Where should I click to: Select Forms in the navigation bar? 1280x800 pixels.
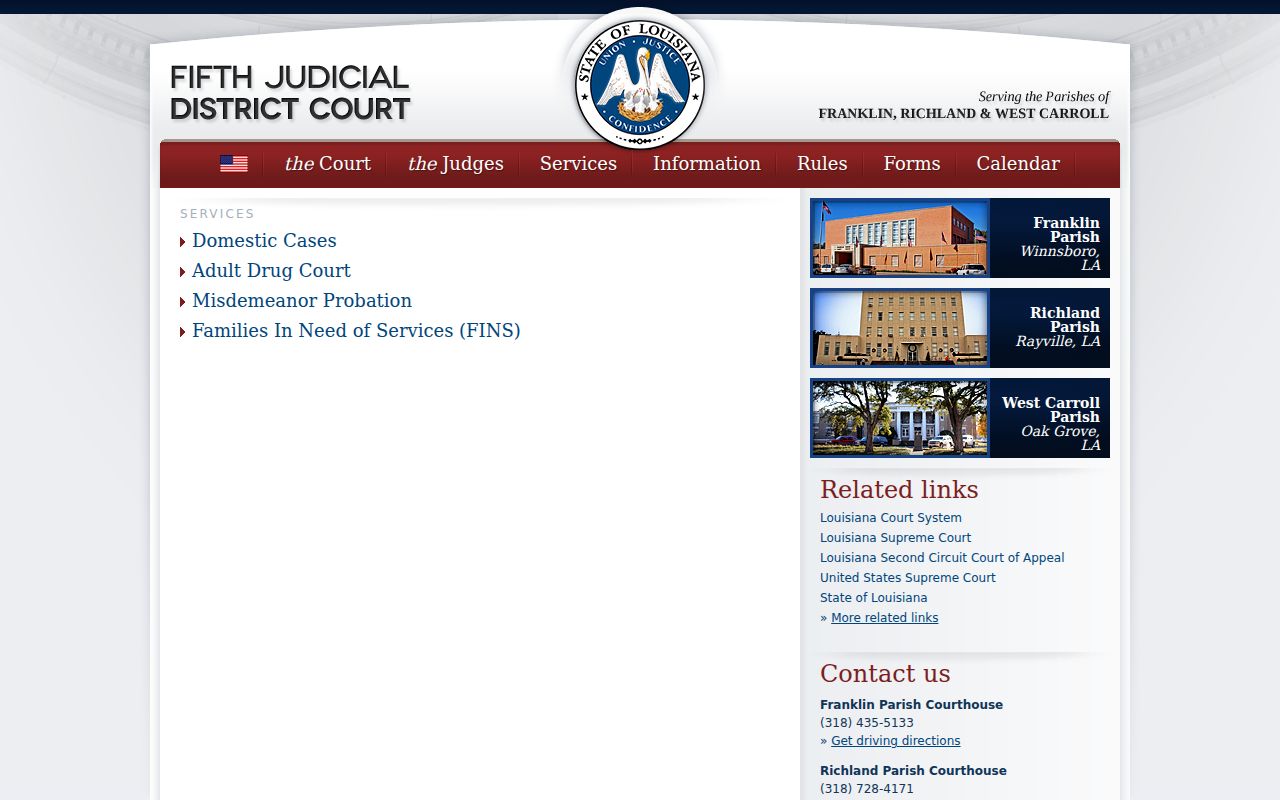(x=912, y=164)
